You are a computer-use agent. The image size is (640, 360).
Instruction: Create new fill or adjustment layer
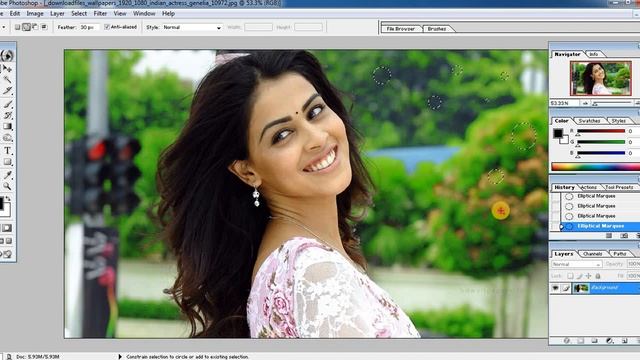click(609, 340)
